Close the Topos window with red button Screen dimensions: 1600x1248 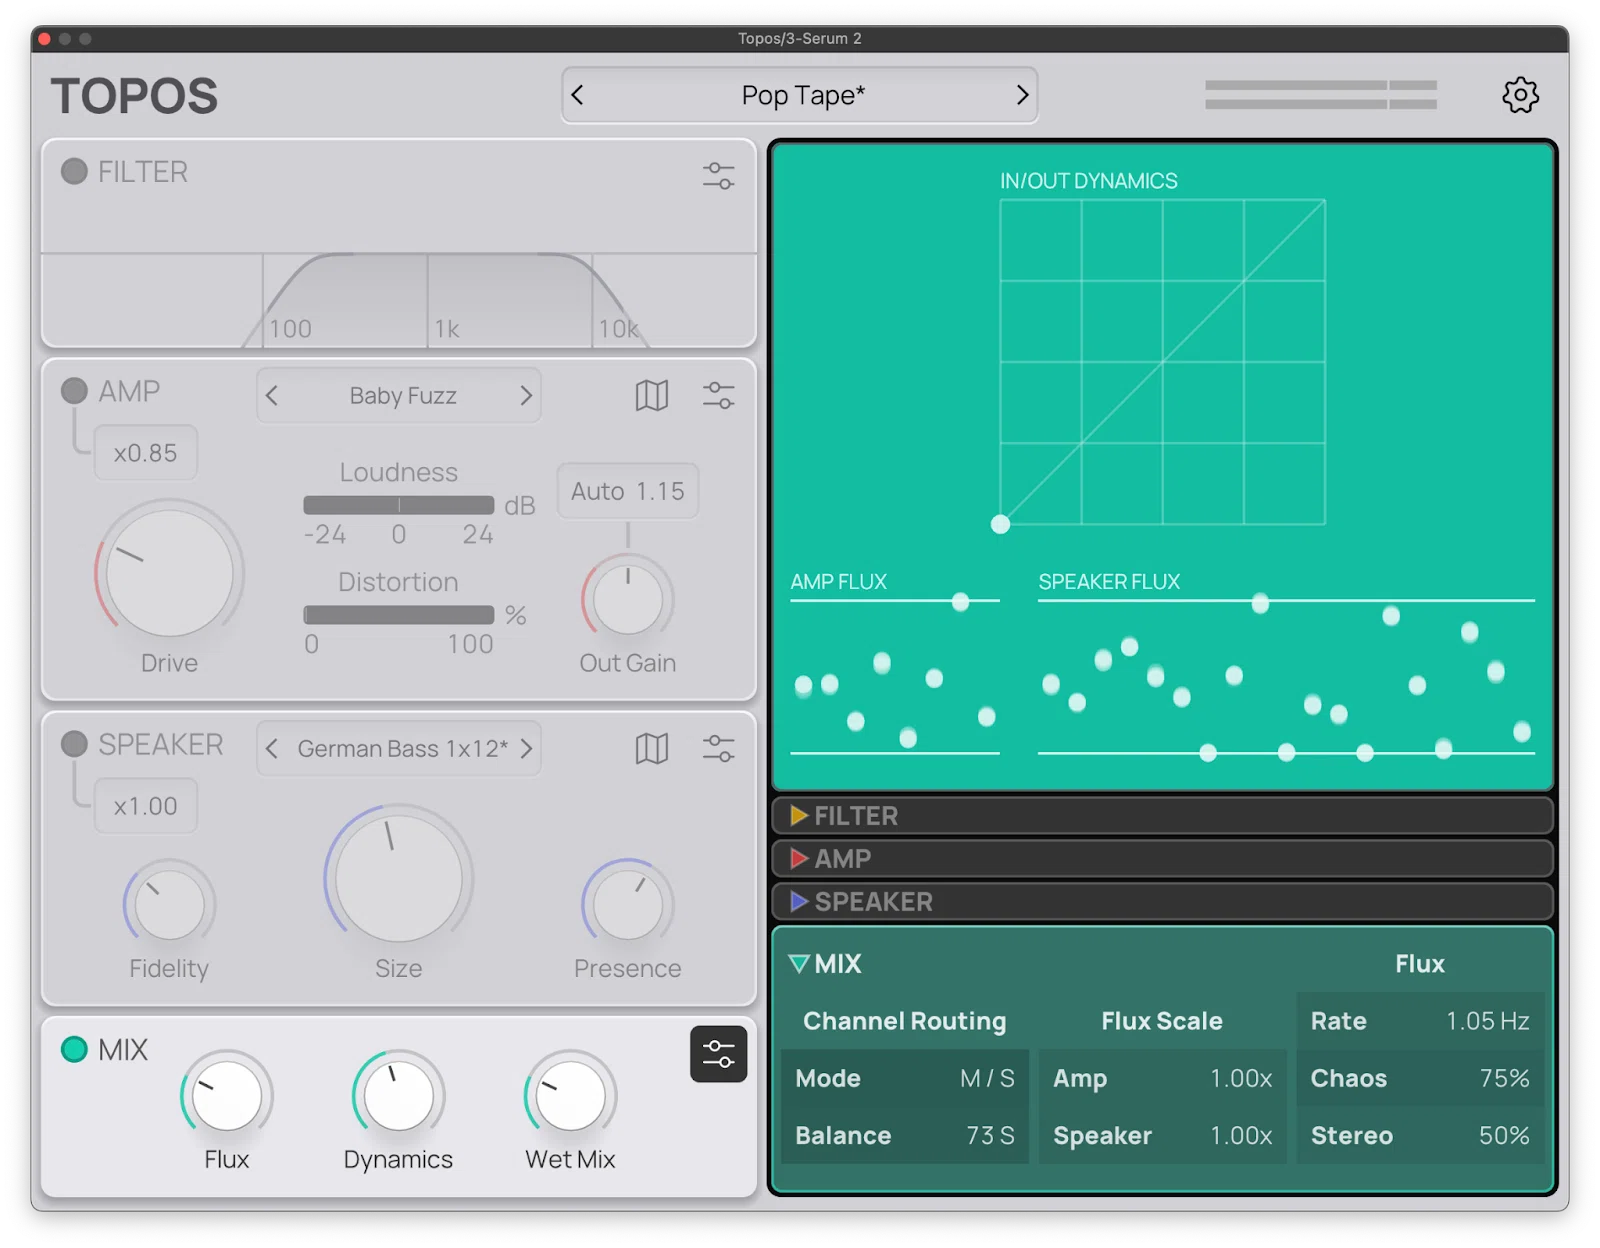click(x=45, y=39)
